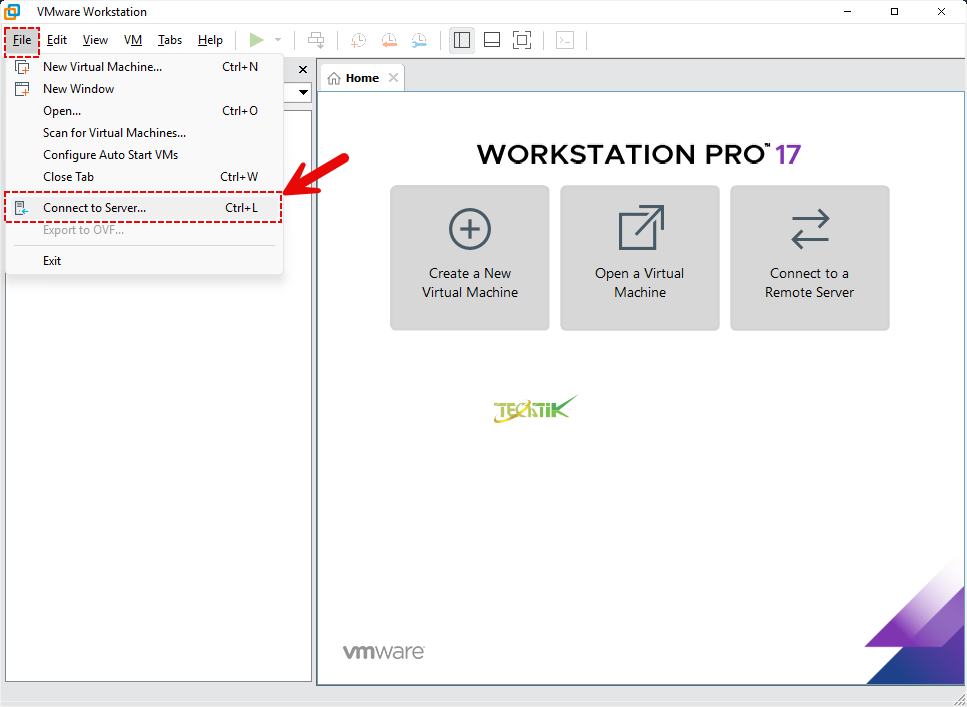967x707 pixels.
Task: Take a snapshot of the virtual machine
Action: pyautogui.click(x=358, y=40)
